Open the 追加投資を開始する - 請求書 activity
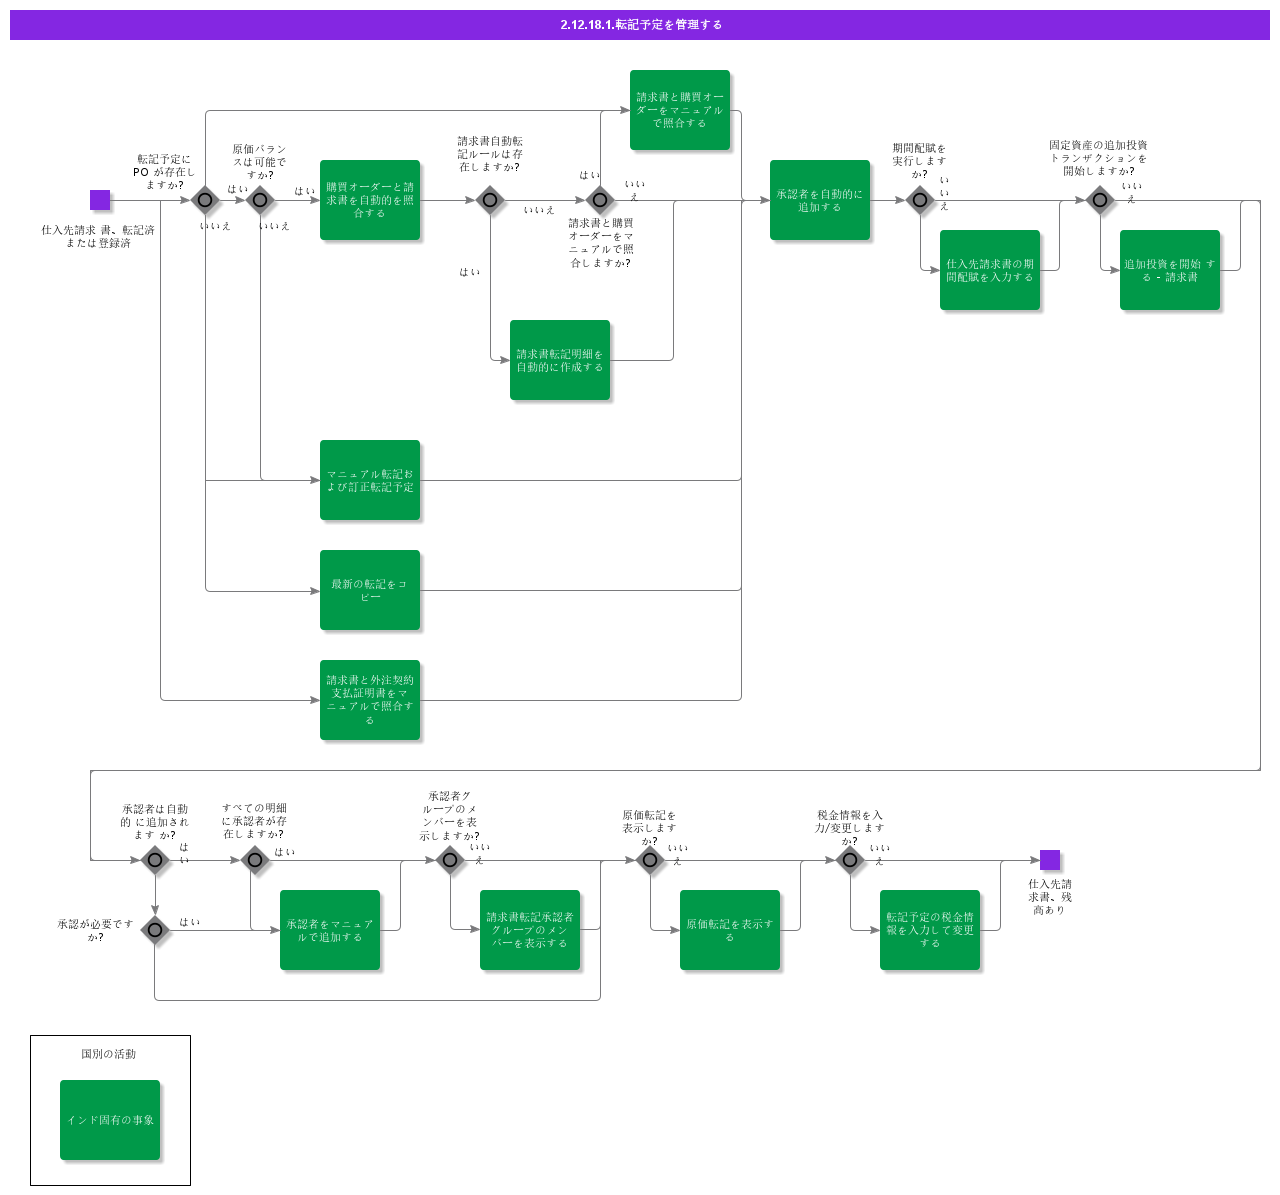The width and height of the screenshot is (1280, 1195). 1170,270
